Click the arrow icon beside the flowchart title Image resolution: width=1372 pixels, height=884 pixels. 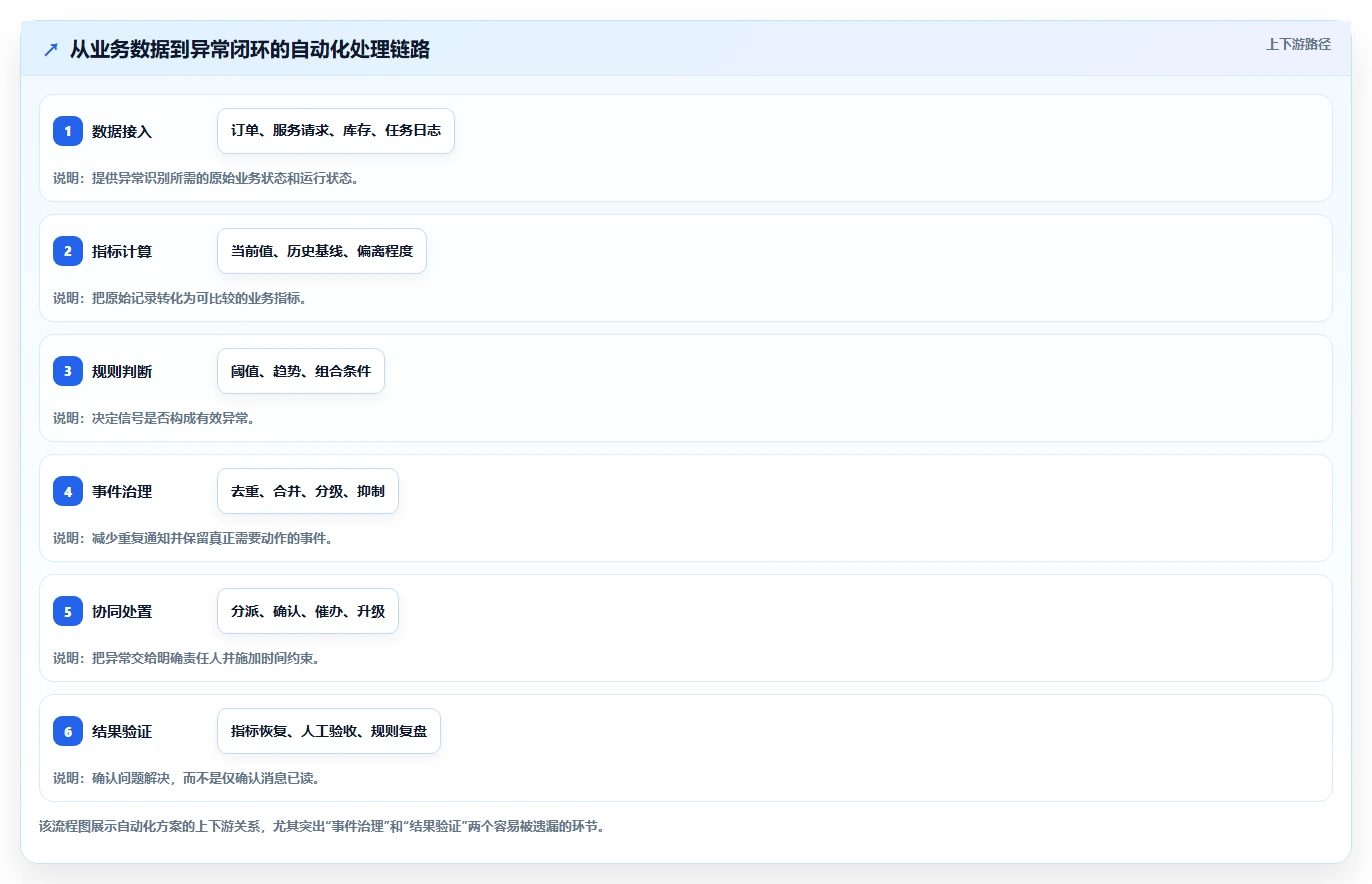pyautogui.click(x=51, y=49)
